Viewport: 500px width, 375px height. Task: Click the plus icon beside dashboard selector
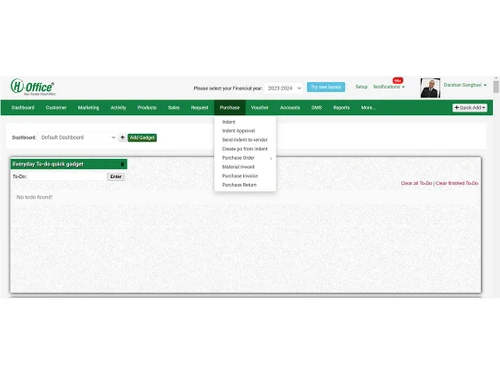point(122,137)
